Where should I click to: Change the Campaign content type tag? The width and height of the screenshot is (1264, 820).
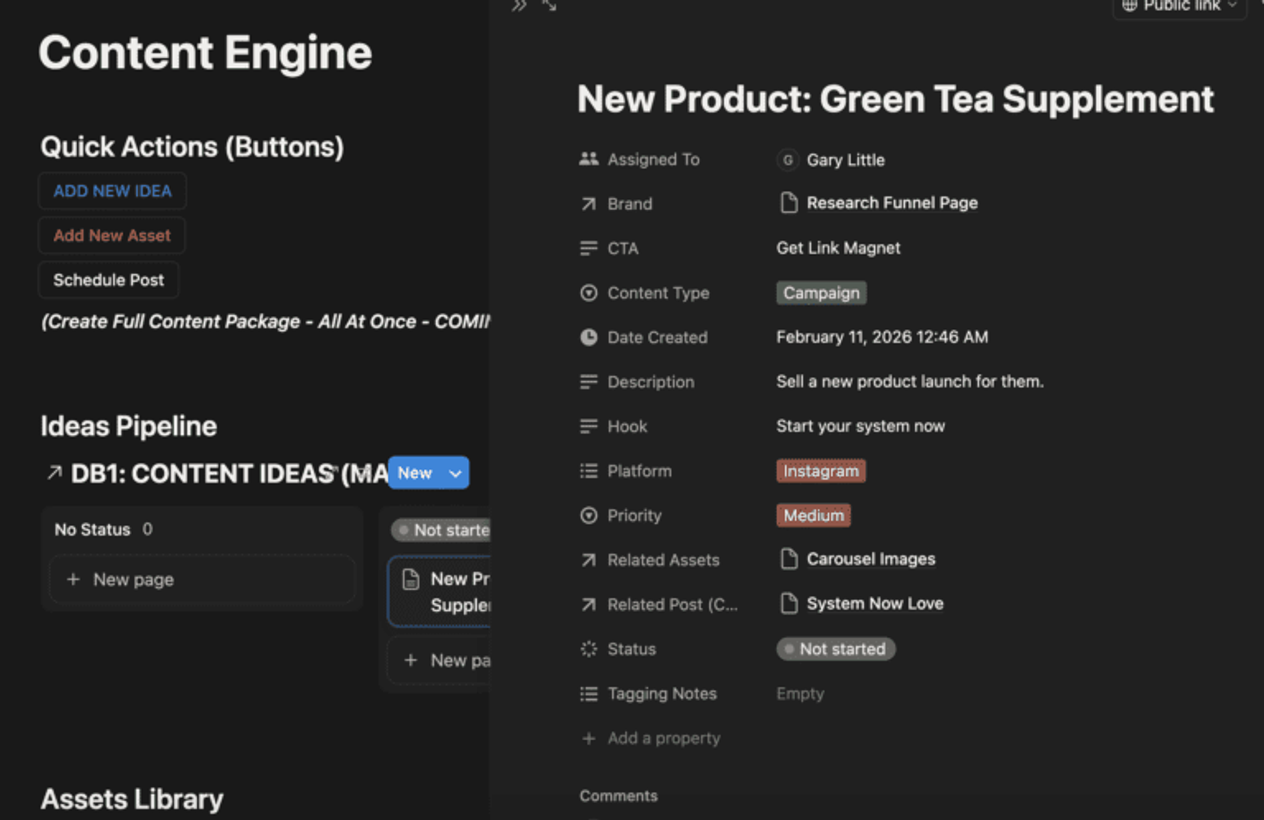coord(821,293)
